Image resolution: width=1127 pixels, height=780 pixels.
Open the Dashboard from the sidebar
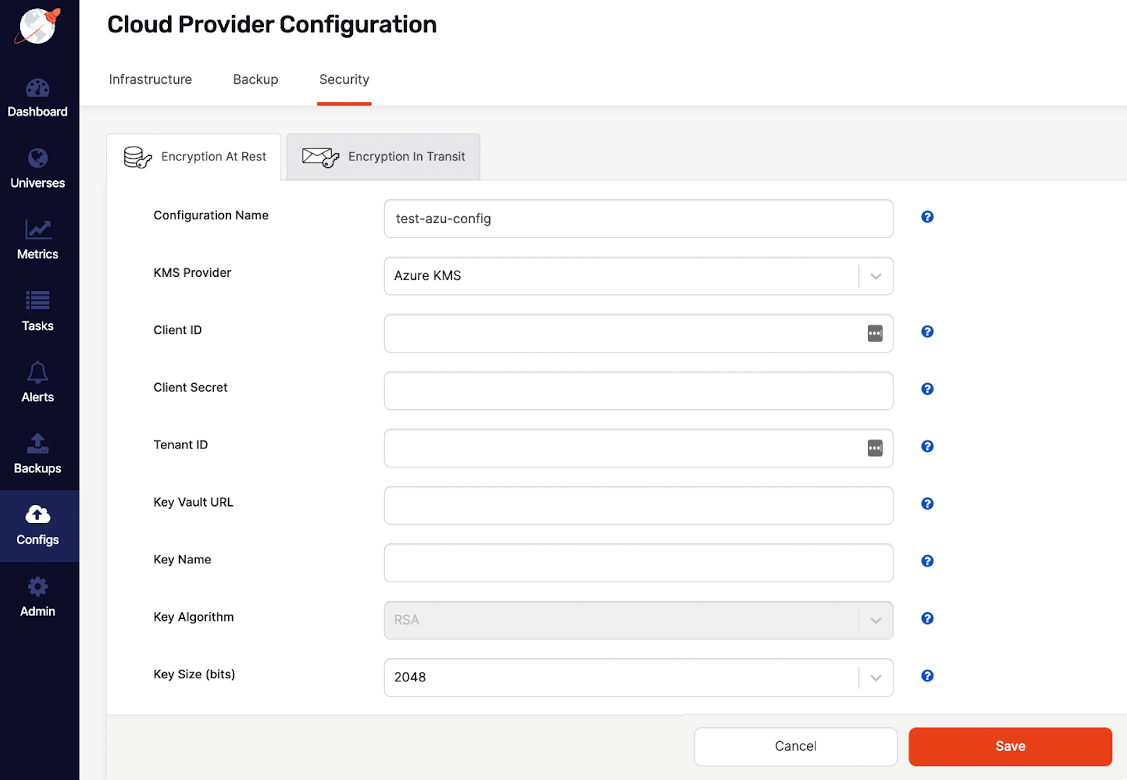[x=38, y=95]
